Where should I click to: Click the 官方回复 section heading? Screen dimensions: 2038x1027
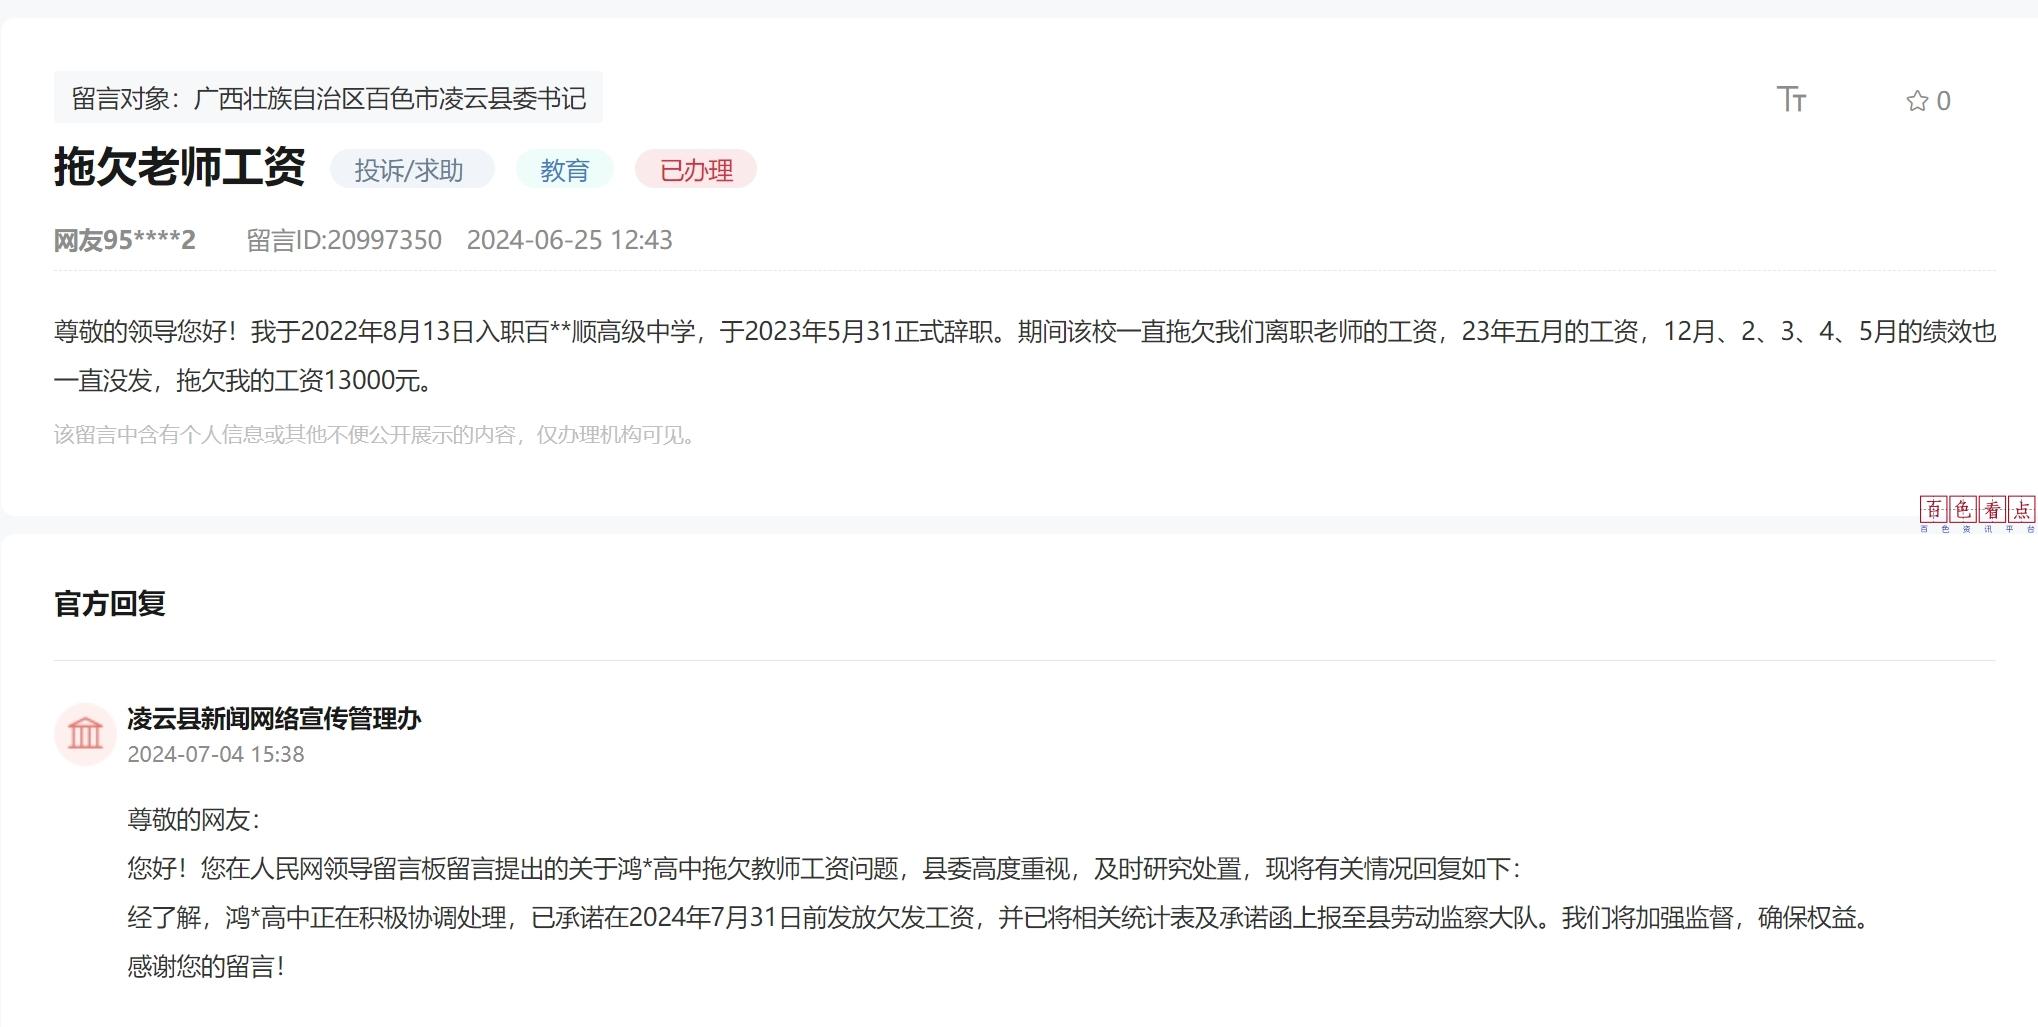coord(110,604)
